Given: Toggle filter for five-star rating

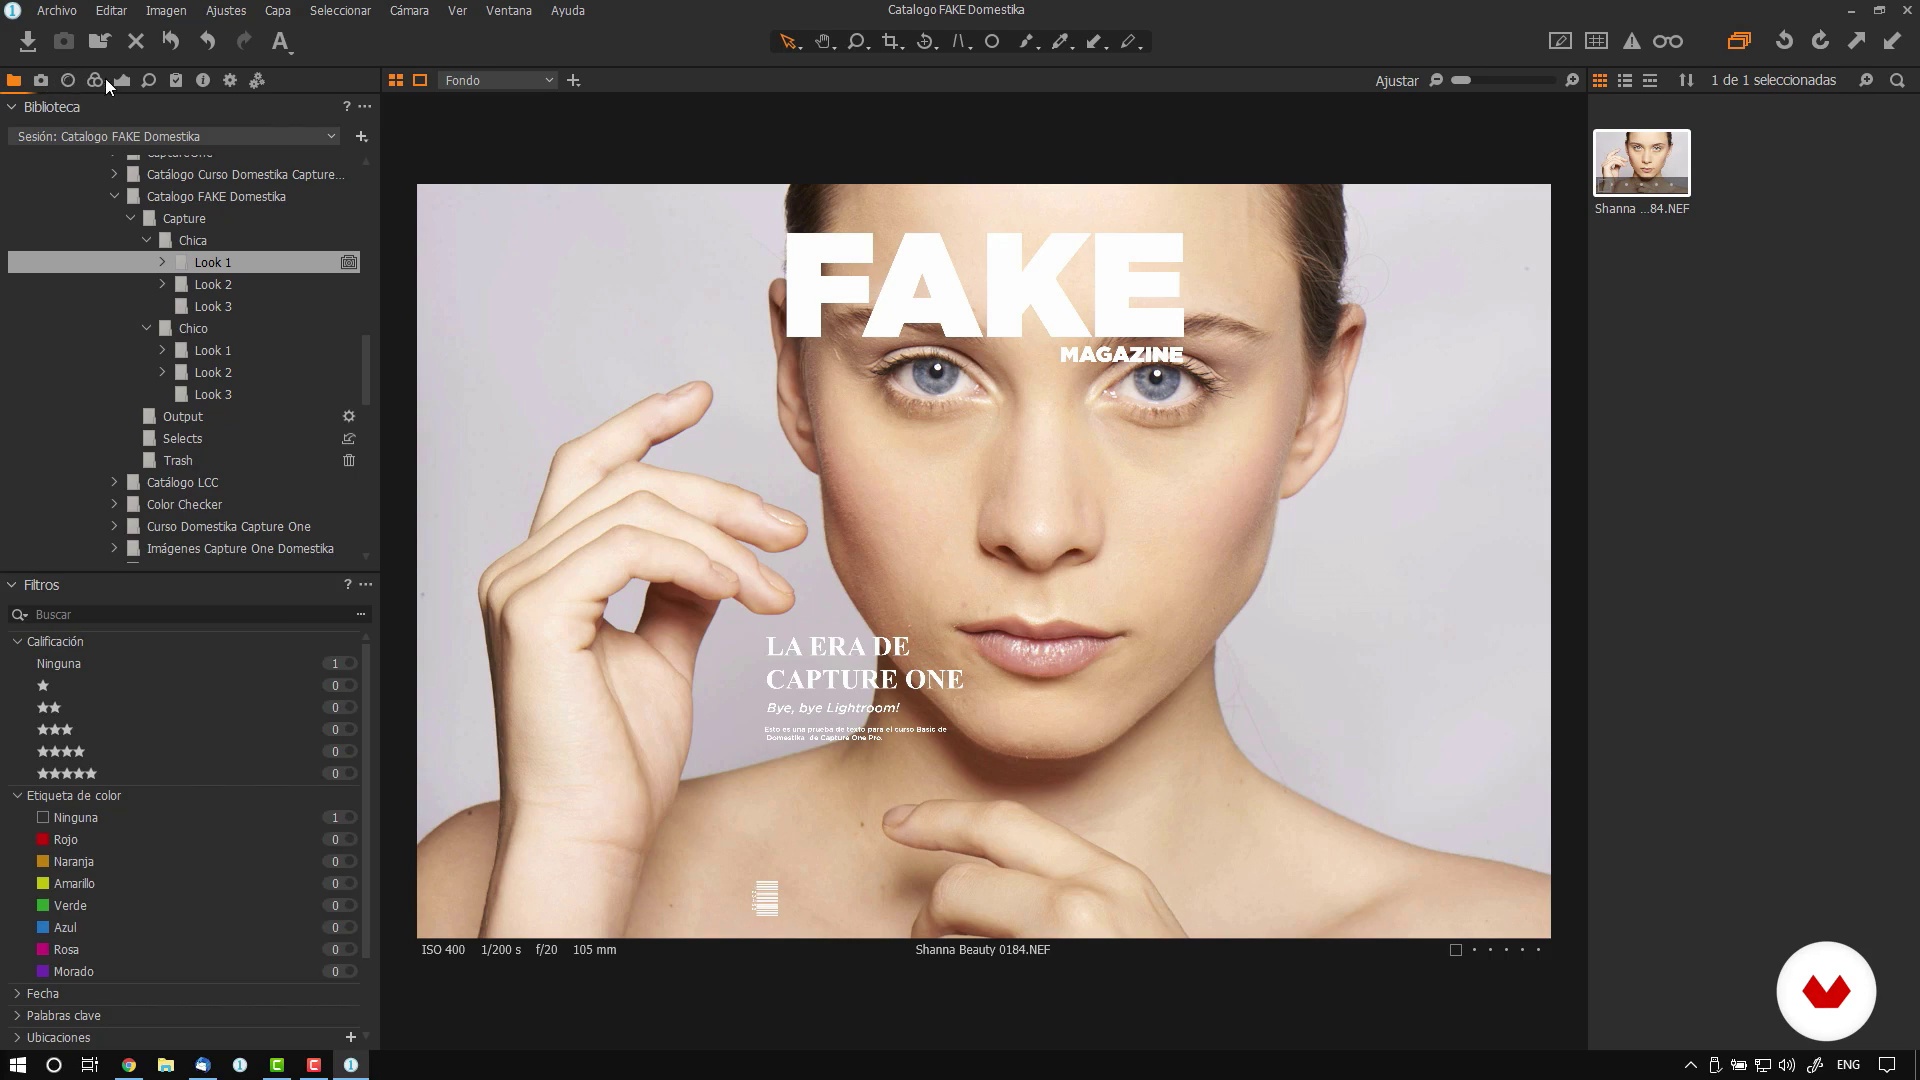Looking at the screenshot, I should [342, 773].
